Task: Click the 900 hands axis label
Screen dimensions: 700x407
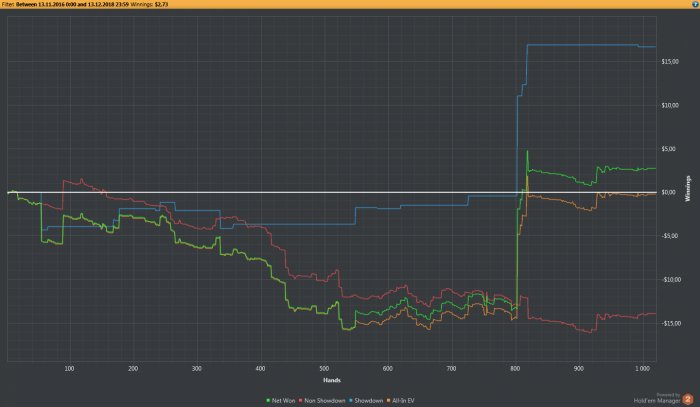Action: click(x=579, y=369)
